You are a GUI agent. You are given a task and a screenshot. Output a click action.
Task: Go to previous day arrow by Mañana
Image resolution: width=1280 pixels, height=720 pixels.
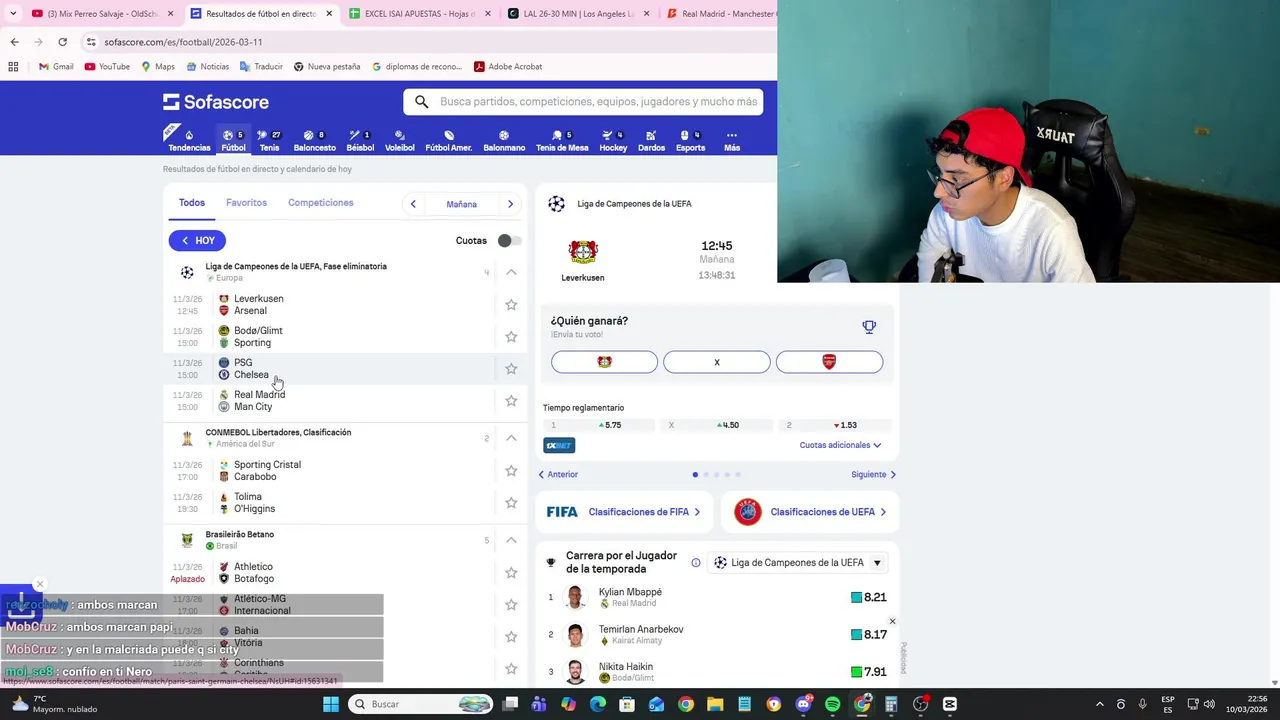[x=413, y=204]
